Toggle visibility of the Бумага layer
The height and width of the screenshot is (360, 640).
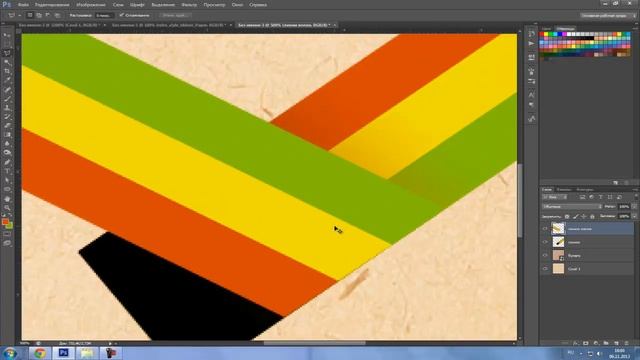coord(545,255)
